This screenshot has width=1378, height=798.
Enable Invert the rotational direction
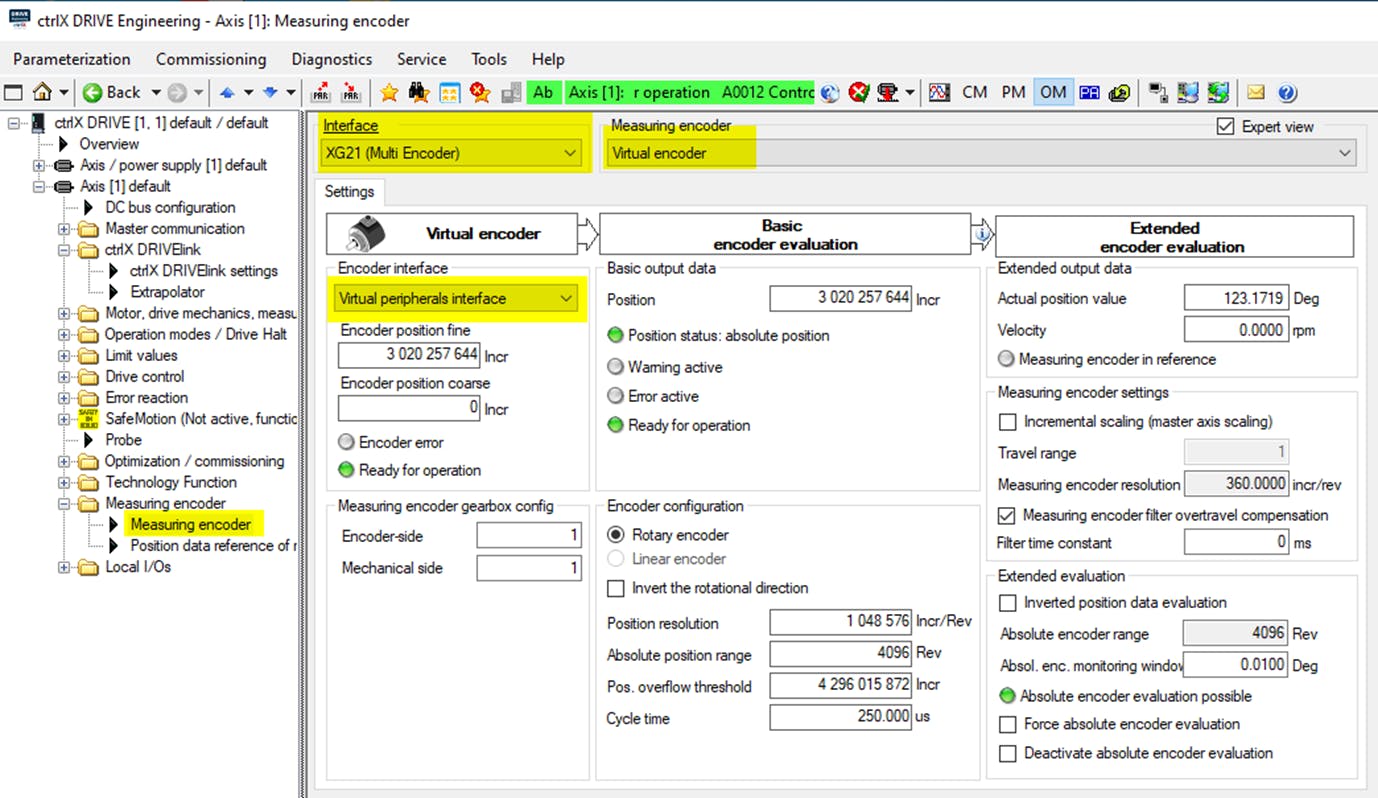click(x=616, y=588)
